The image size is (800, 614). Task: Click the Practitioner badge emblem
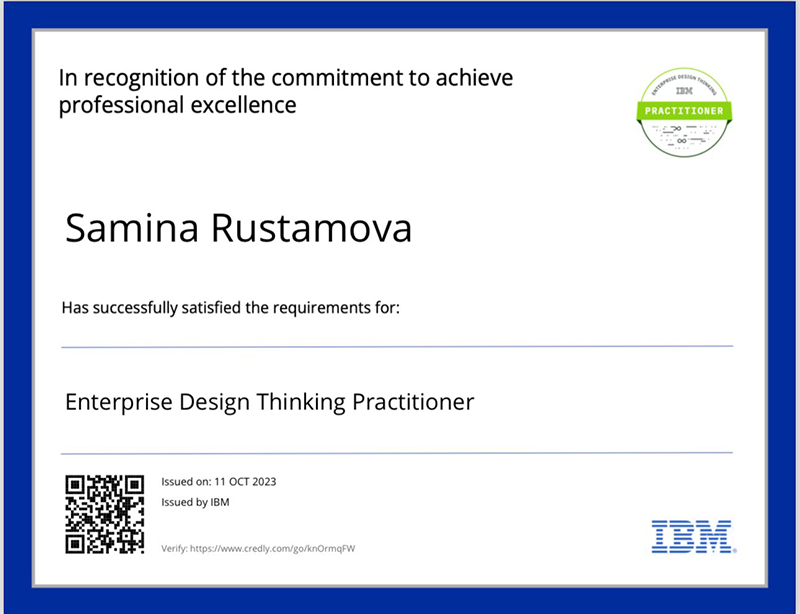pos(684,112)
